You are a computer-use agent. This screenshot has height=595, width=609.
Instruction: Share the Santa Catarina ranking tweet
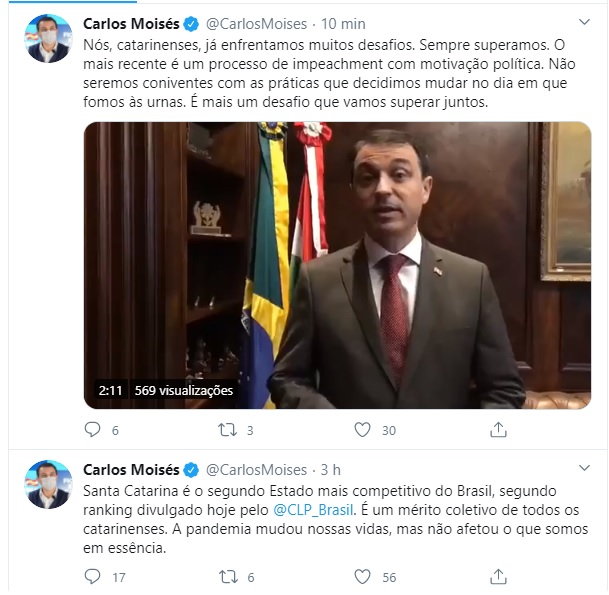498,576
